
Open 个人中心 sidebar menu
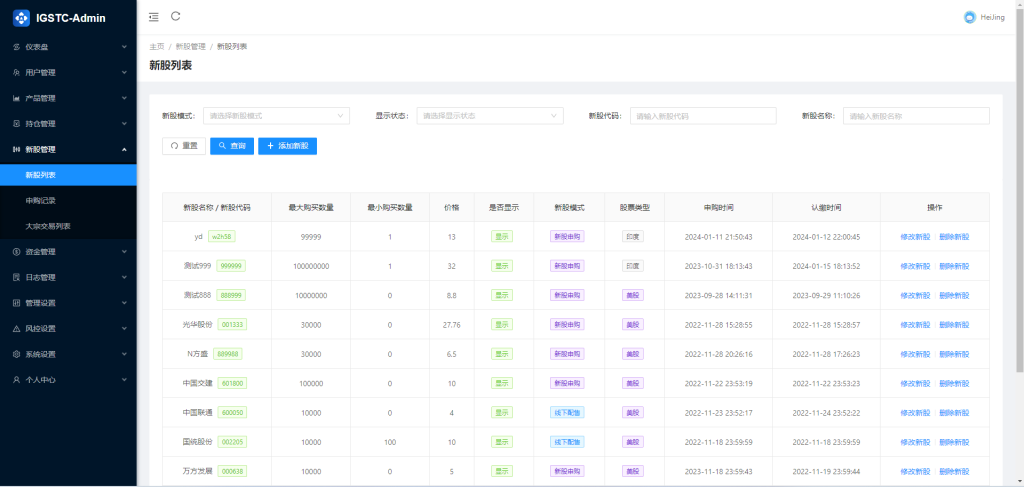40,380
